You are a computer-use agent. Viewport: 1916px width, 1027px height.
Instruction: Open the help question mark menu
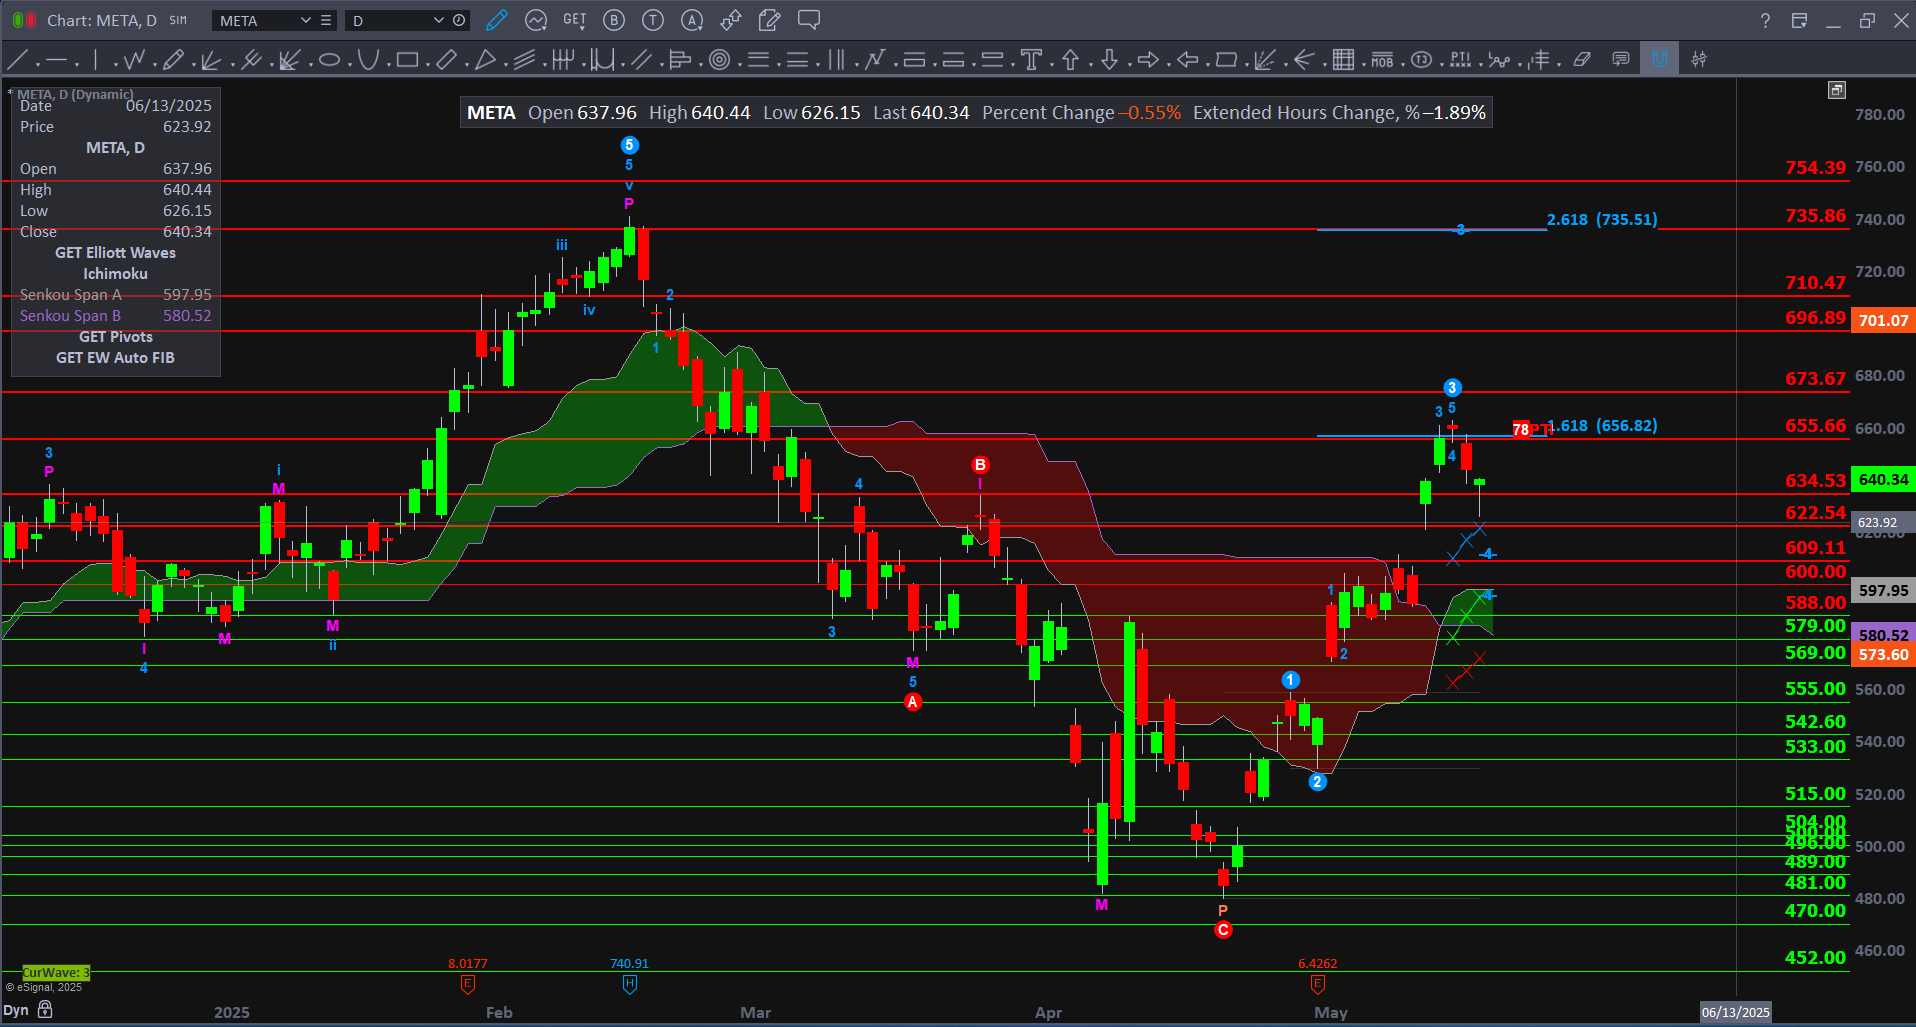pos(1765,20)
